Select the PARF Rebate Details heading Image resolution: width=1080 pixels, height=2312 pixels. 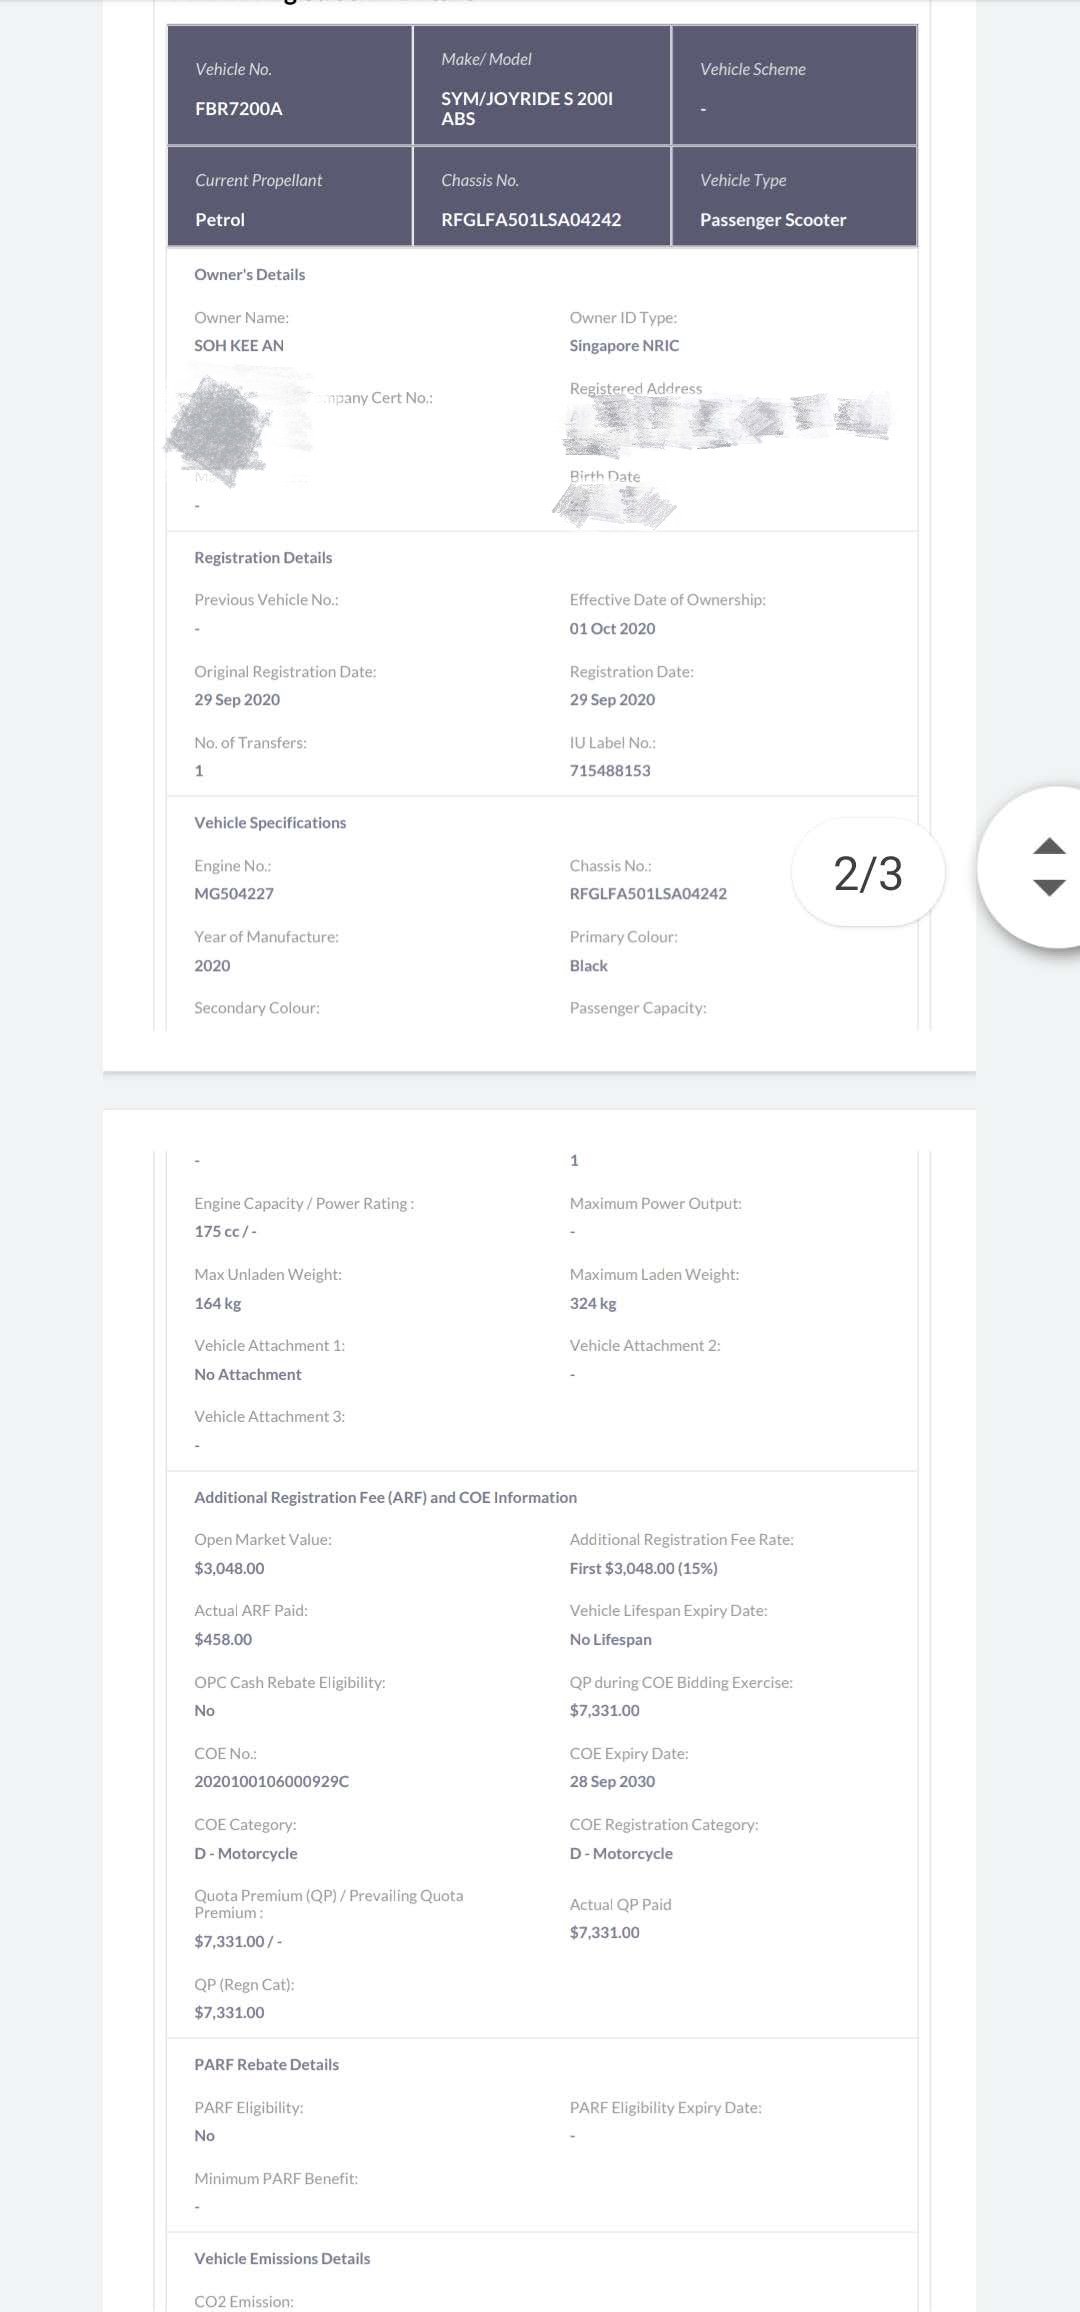(266, 2065)
